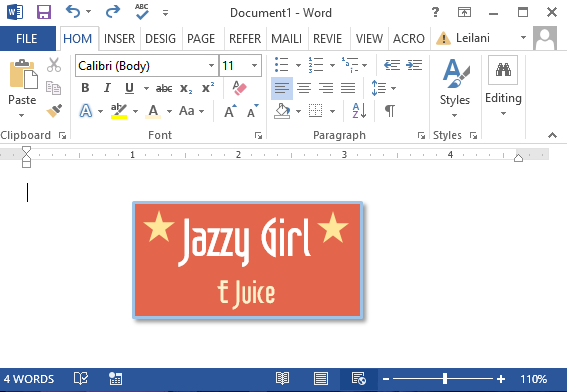Expand numbering list style dropdown

[332, 65]
